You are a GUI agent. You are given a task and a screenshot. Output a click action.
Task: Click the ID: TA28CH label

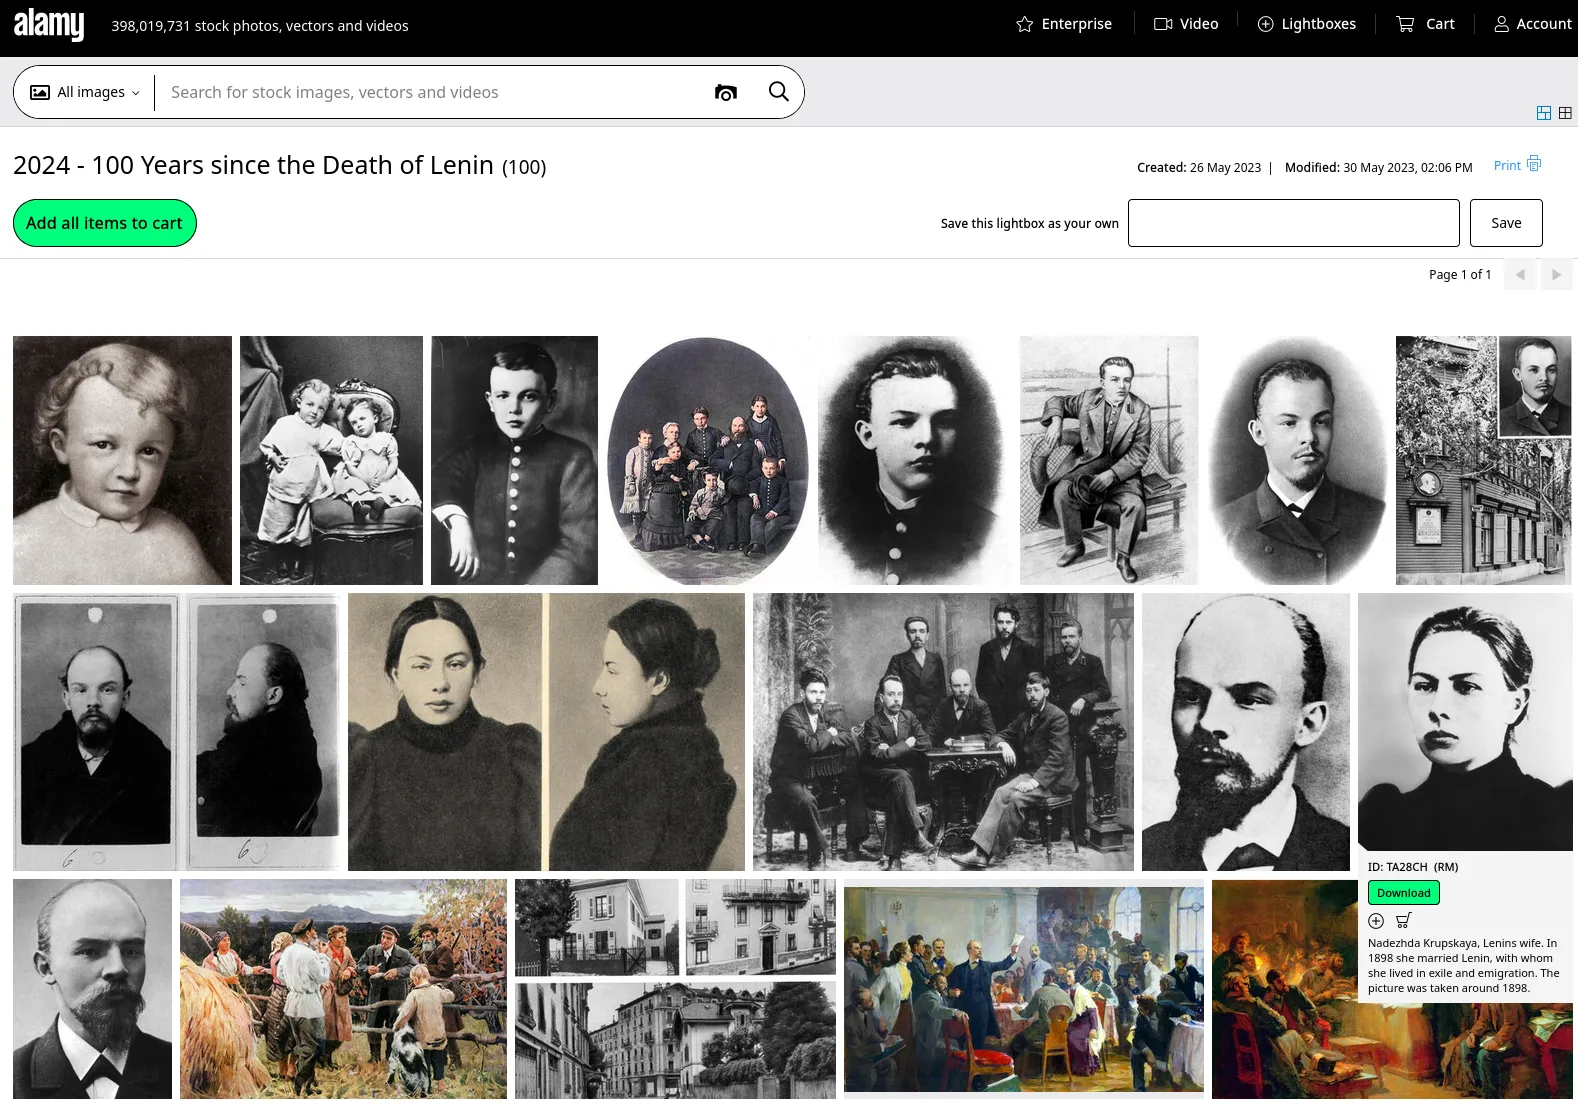[x=1413, y=867]
